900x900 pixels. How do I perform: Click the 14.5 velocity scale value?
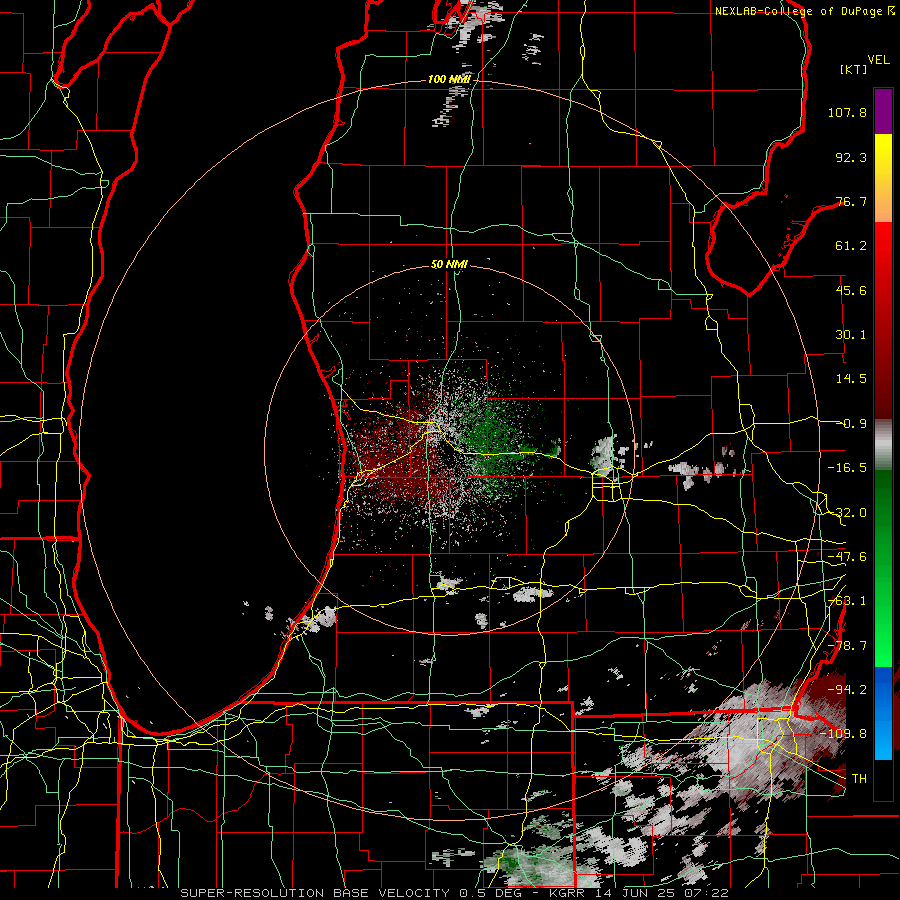tap(851, 379)
